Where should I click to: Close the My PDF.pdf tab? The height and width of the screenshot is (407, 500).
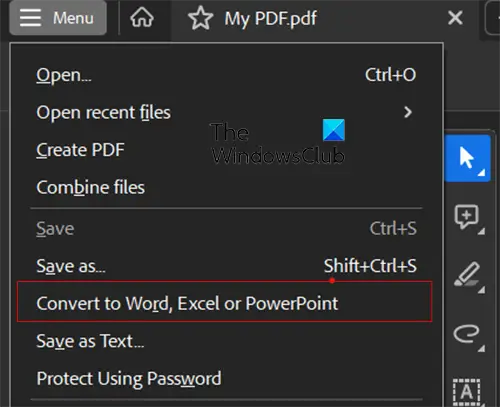click(455, 18)
